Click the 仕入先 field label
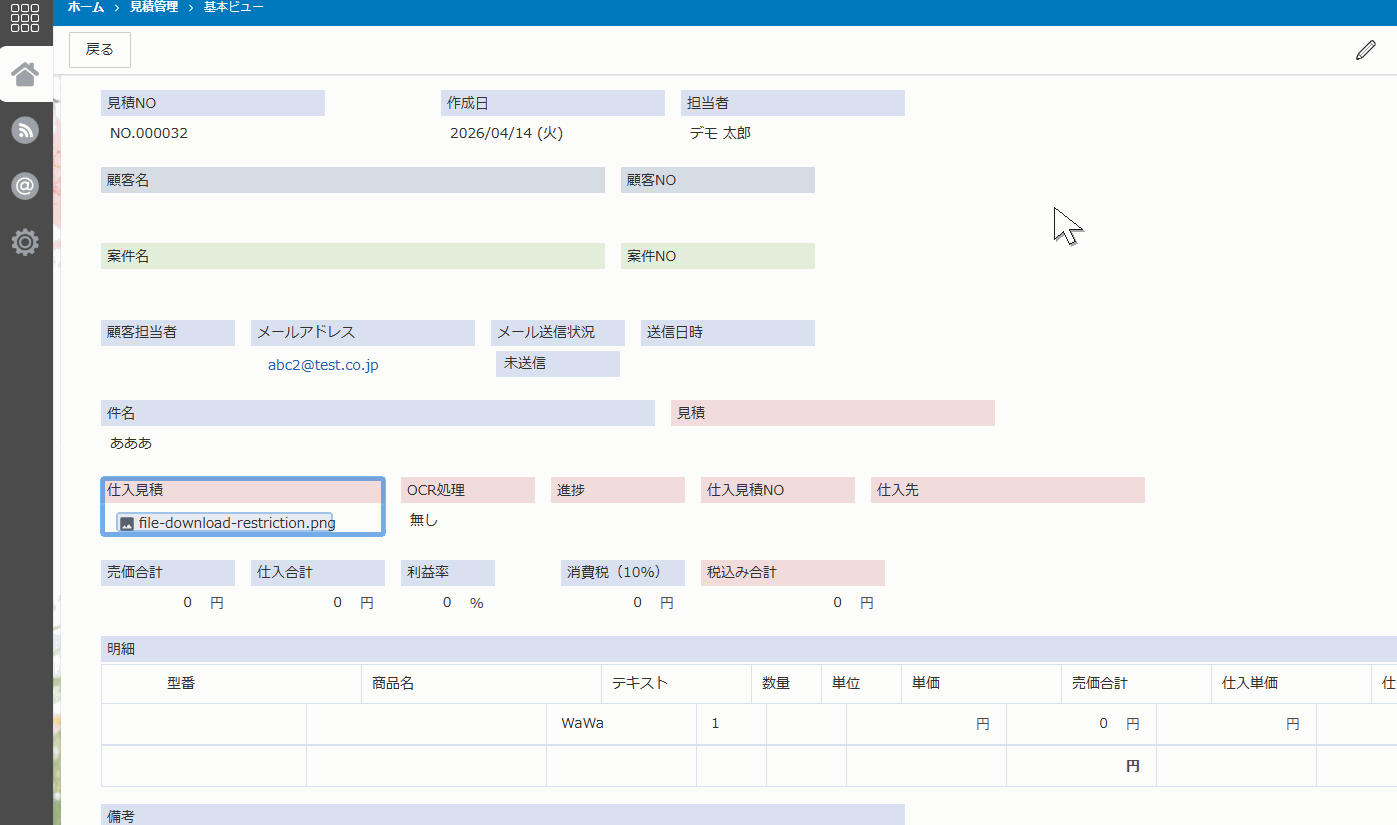 pos(1008,490)
